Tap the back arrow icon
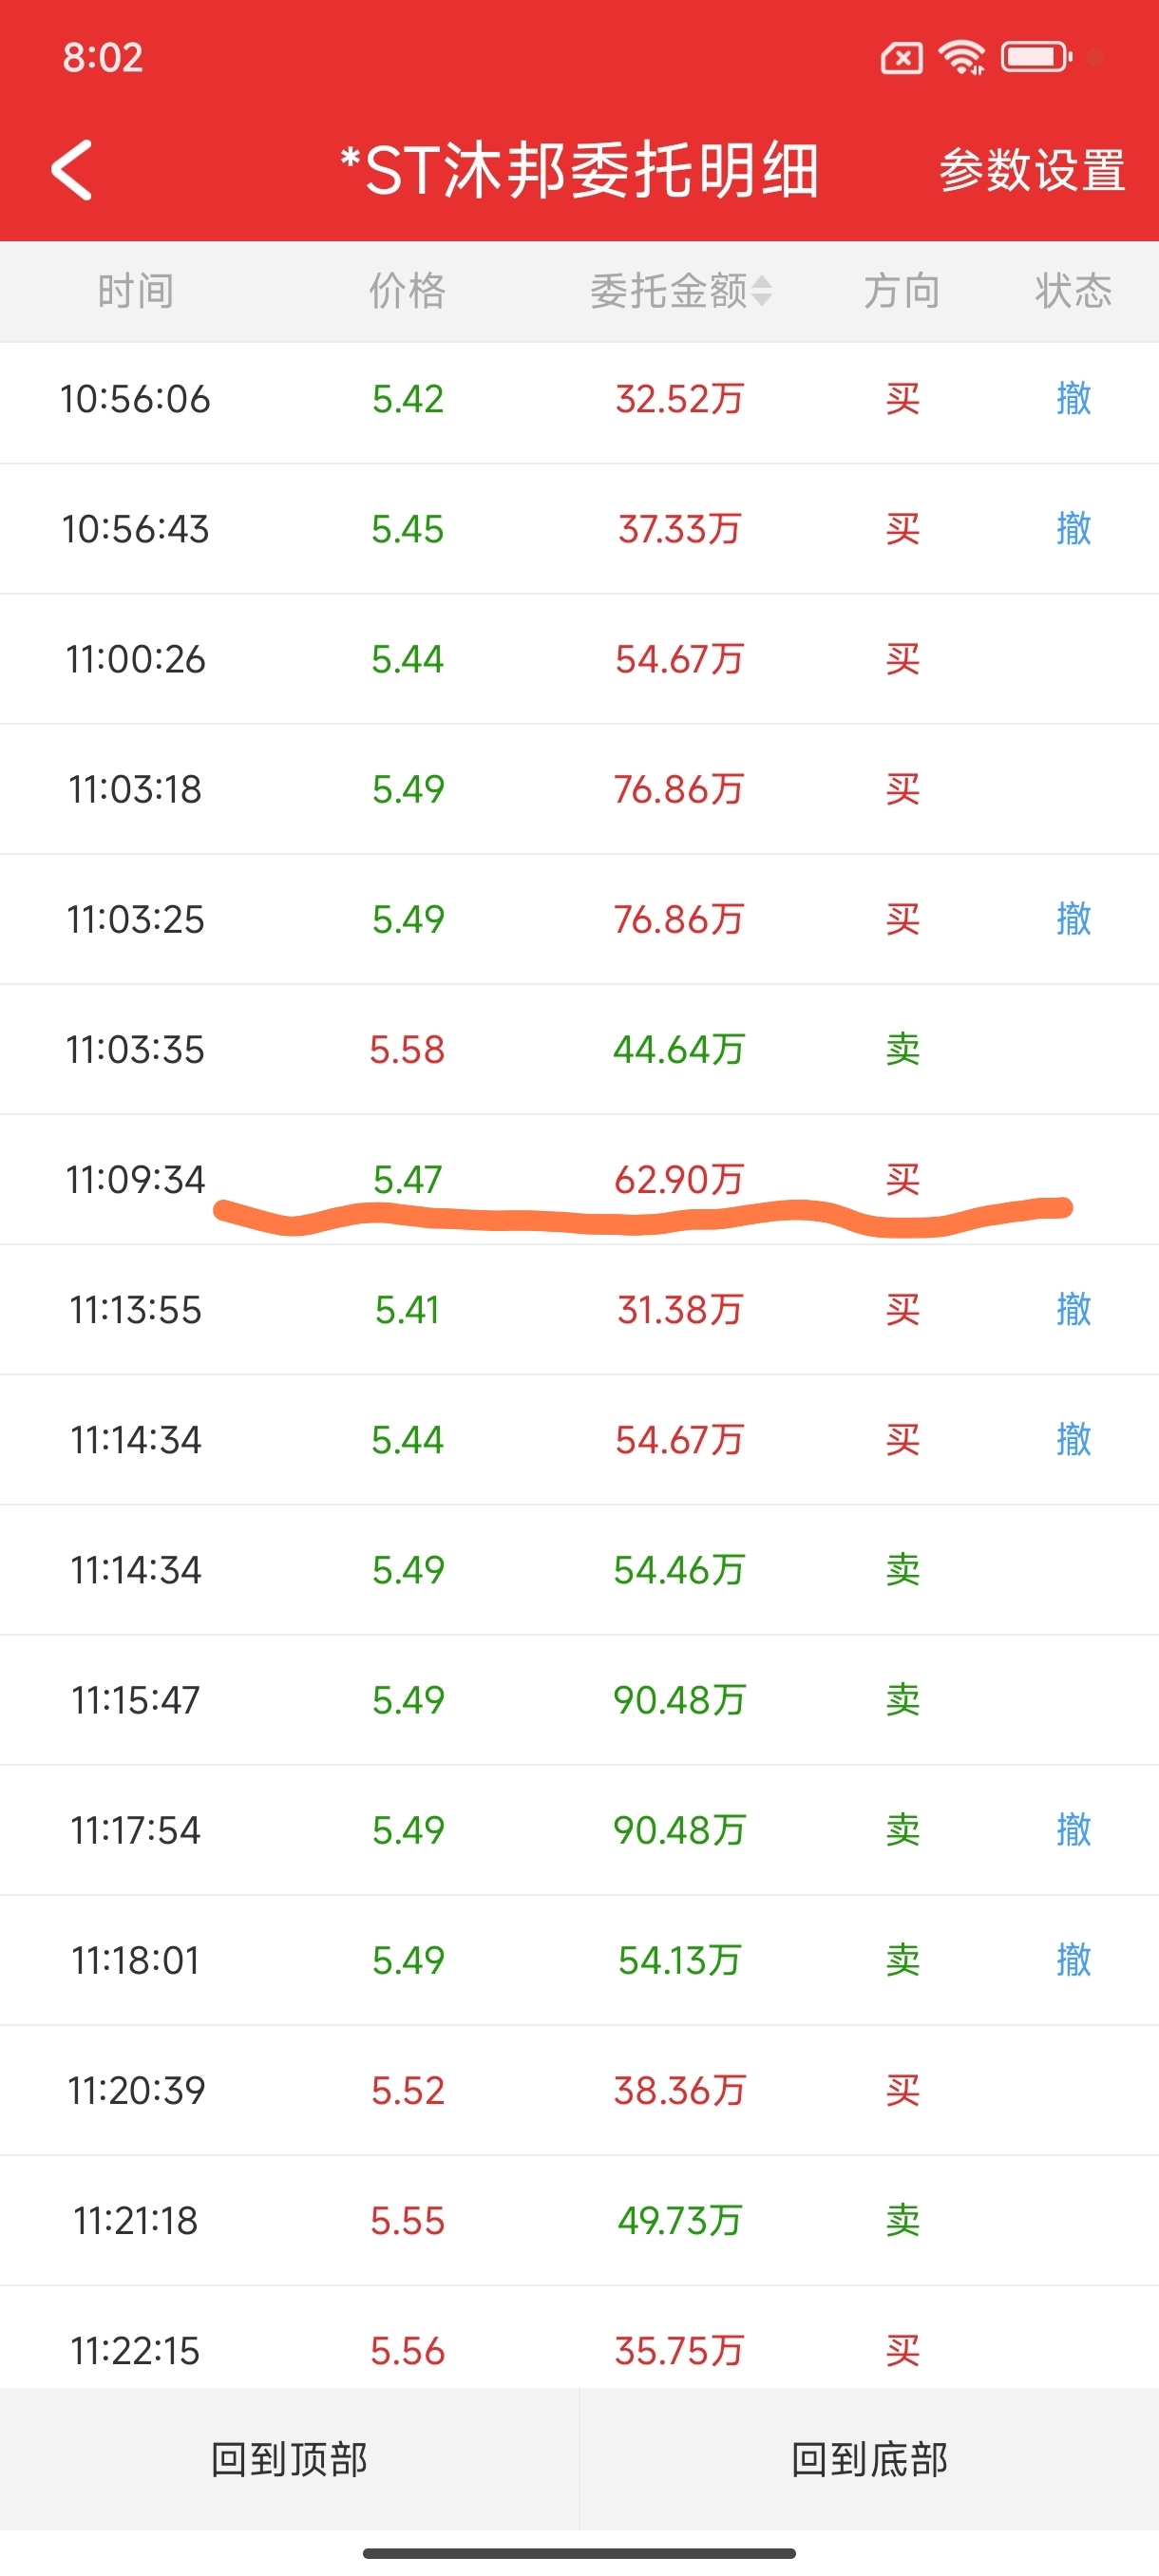Viewport: 1159px width, 2576px height. tap(72, 170)
